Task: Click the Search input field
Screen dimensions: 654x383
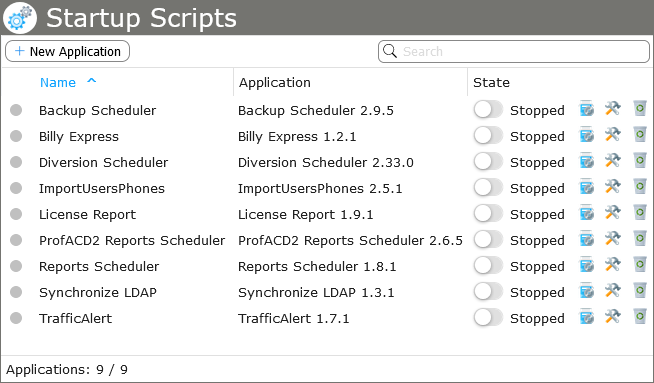Action: tap(513, 52)
